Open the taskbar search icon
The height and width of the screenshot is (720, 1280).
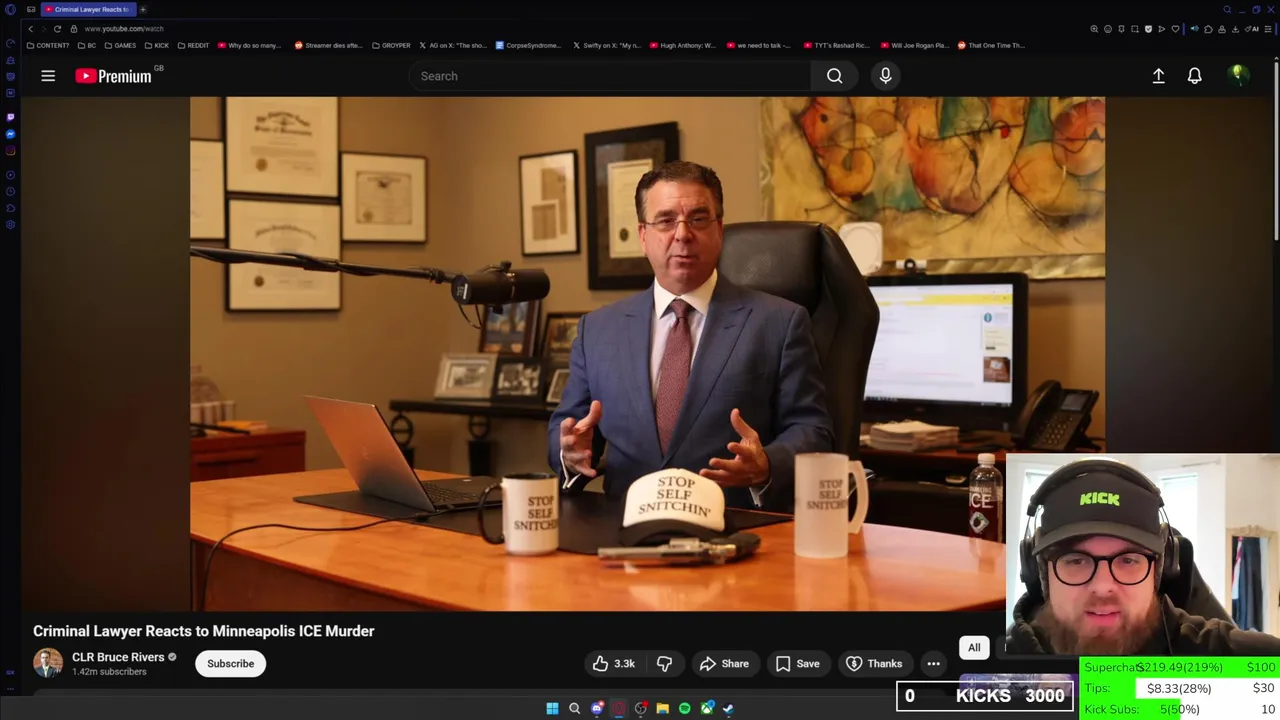coord(574,708)
